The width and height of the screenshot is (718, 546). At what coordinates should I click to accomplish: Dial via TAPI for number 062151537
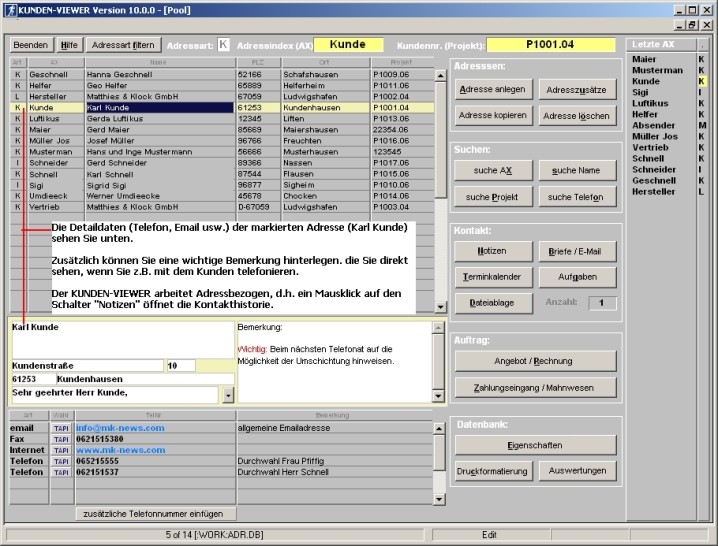[61, 473]
